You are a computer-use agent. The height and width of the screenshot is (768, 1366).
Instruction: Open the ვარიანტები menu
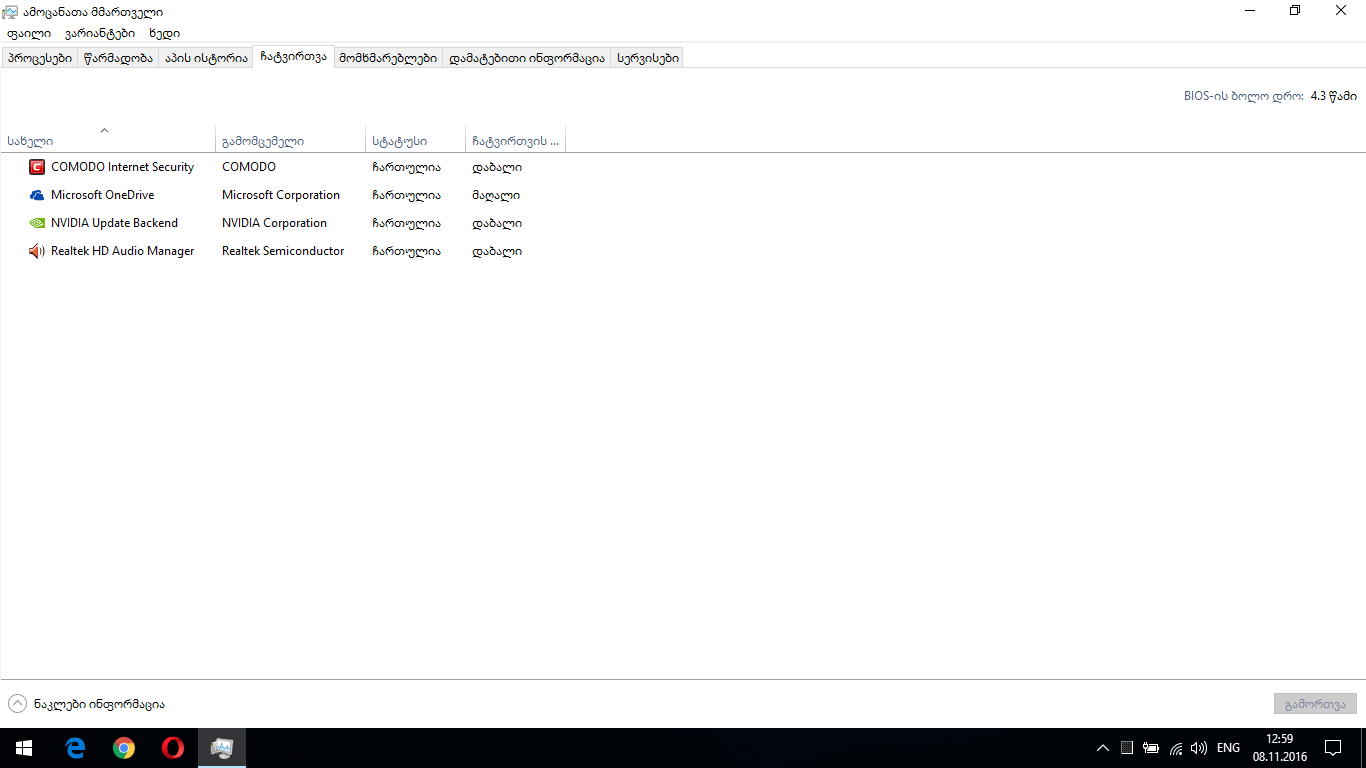[100, 33]
